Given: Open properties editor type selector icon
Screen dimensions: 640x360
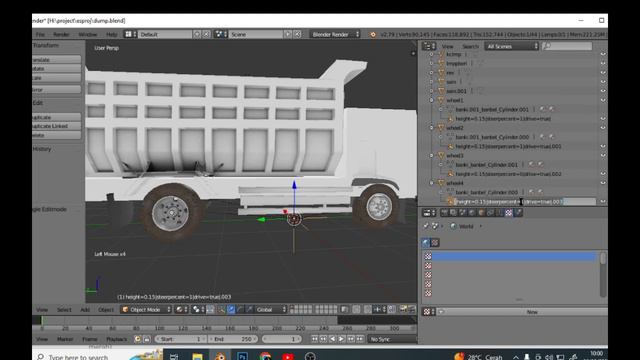Looking at the screenshot, I should click(x=429, y=213).
